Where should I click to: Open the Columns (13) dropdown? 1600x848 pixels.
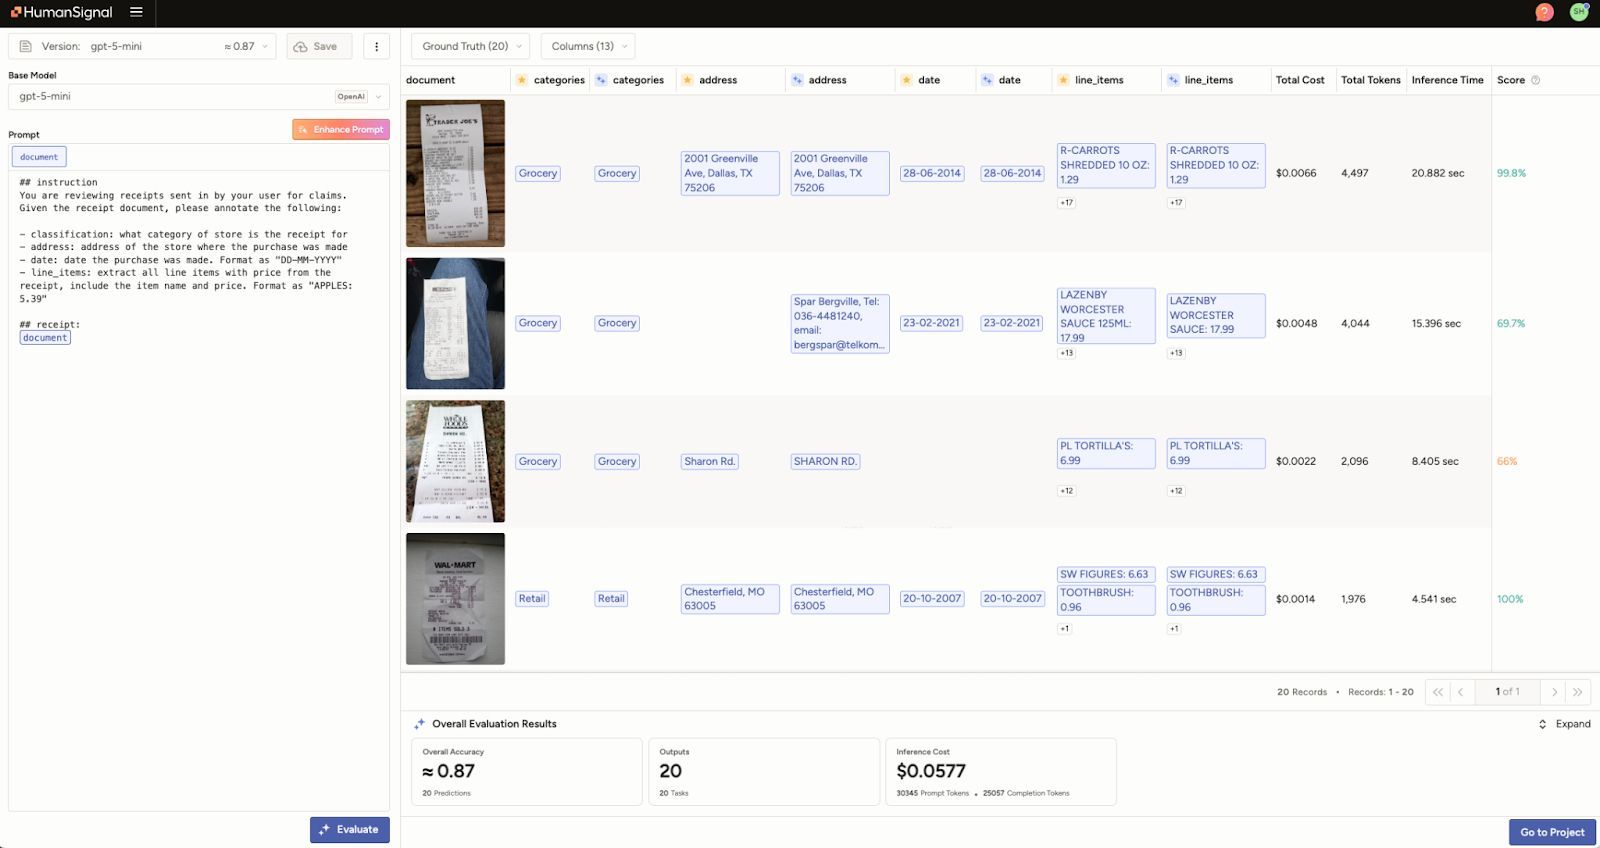(x=588, y=46)
